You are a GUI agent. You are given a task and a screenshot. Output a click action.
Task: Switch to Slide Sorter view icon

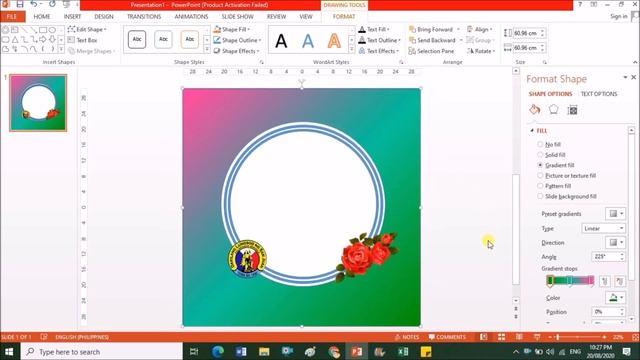501,337
